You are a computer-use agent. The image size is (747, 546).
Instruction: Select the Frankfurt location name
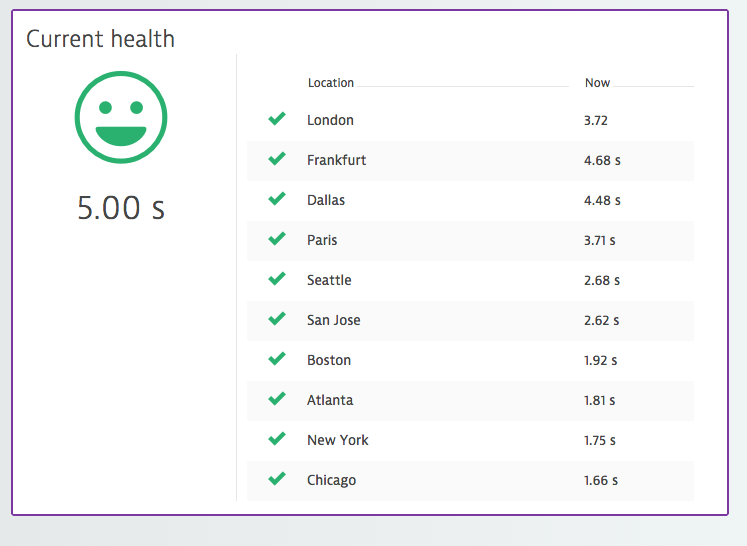tap(336, 160)
